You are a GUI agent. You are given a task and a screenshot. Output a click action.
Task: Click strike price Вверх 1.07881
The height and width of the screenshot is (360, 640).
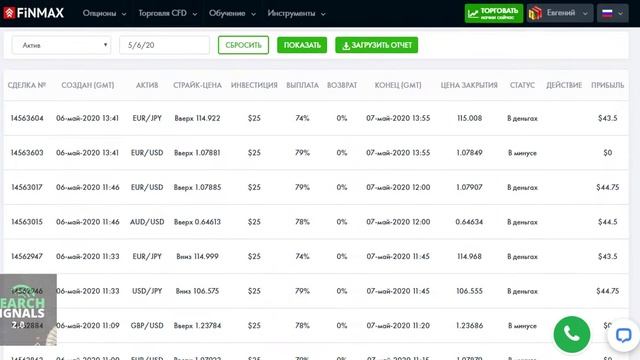(197, 153)
